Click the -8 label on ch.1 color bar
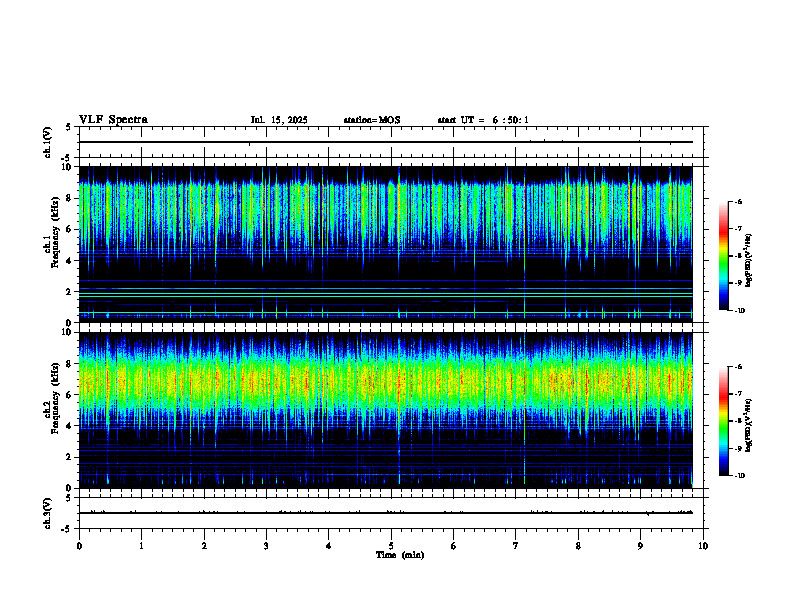The width and height of the screenshot is (792, 612). (x=739, y=256)
